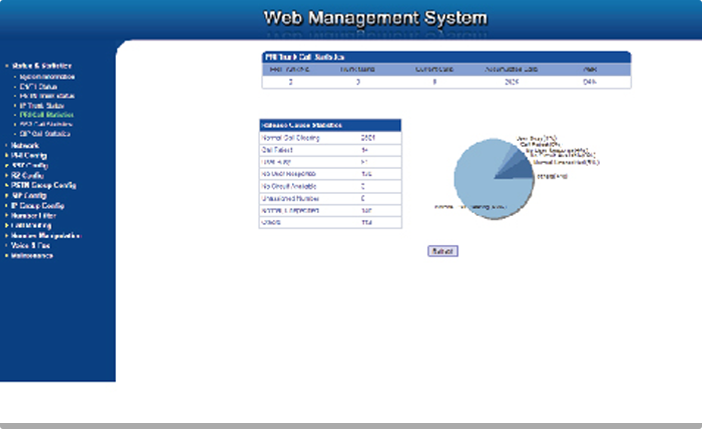
Task: Click the Current Calls column header
Action: click(434, 69)
